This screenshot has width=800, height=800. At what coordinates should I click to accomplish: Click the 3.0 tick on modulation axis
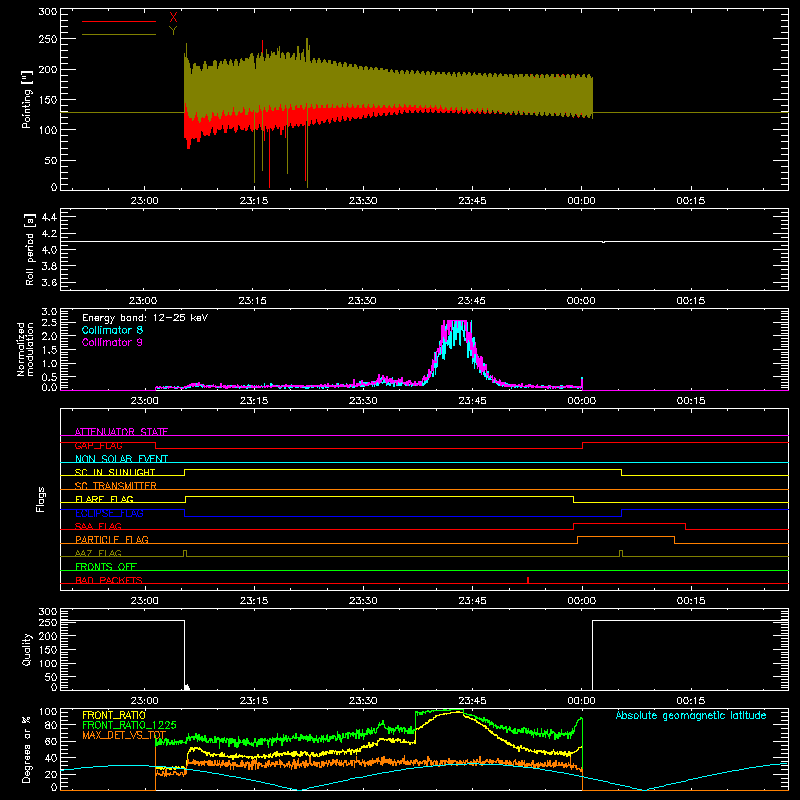[x=49, y=312]
